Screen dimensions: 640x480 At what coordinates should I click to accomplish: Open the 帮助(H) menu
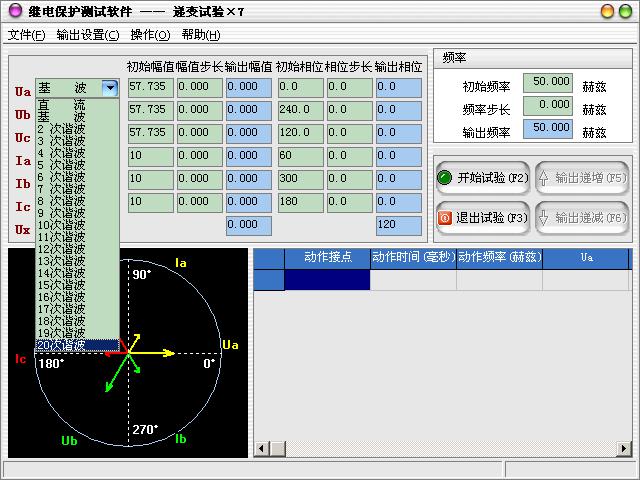(202, 35)
